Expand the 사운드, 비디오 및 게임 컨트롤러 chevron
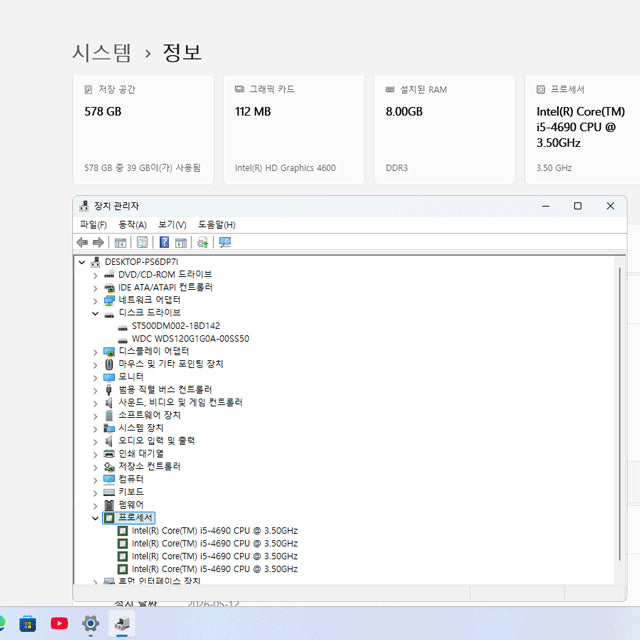This screenshot has width=640, height=640. click(x=95, y=403)
